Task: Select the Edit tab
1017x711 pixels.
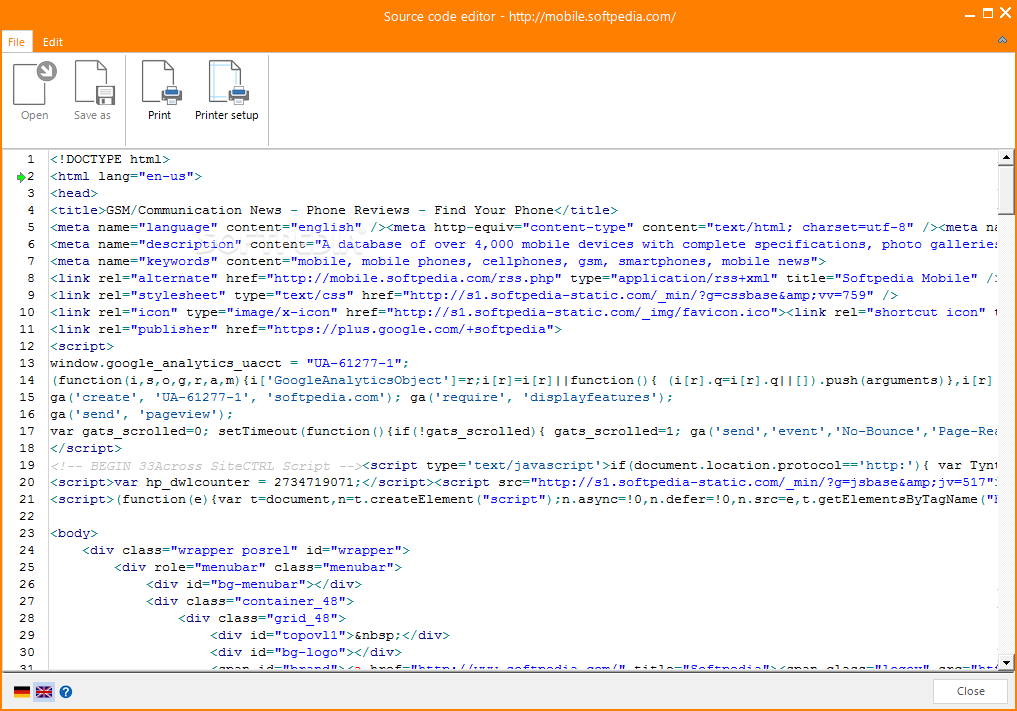Action: (53, 42)
